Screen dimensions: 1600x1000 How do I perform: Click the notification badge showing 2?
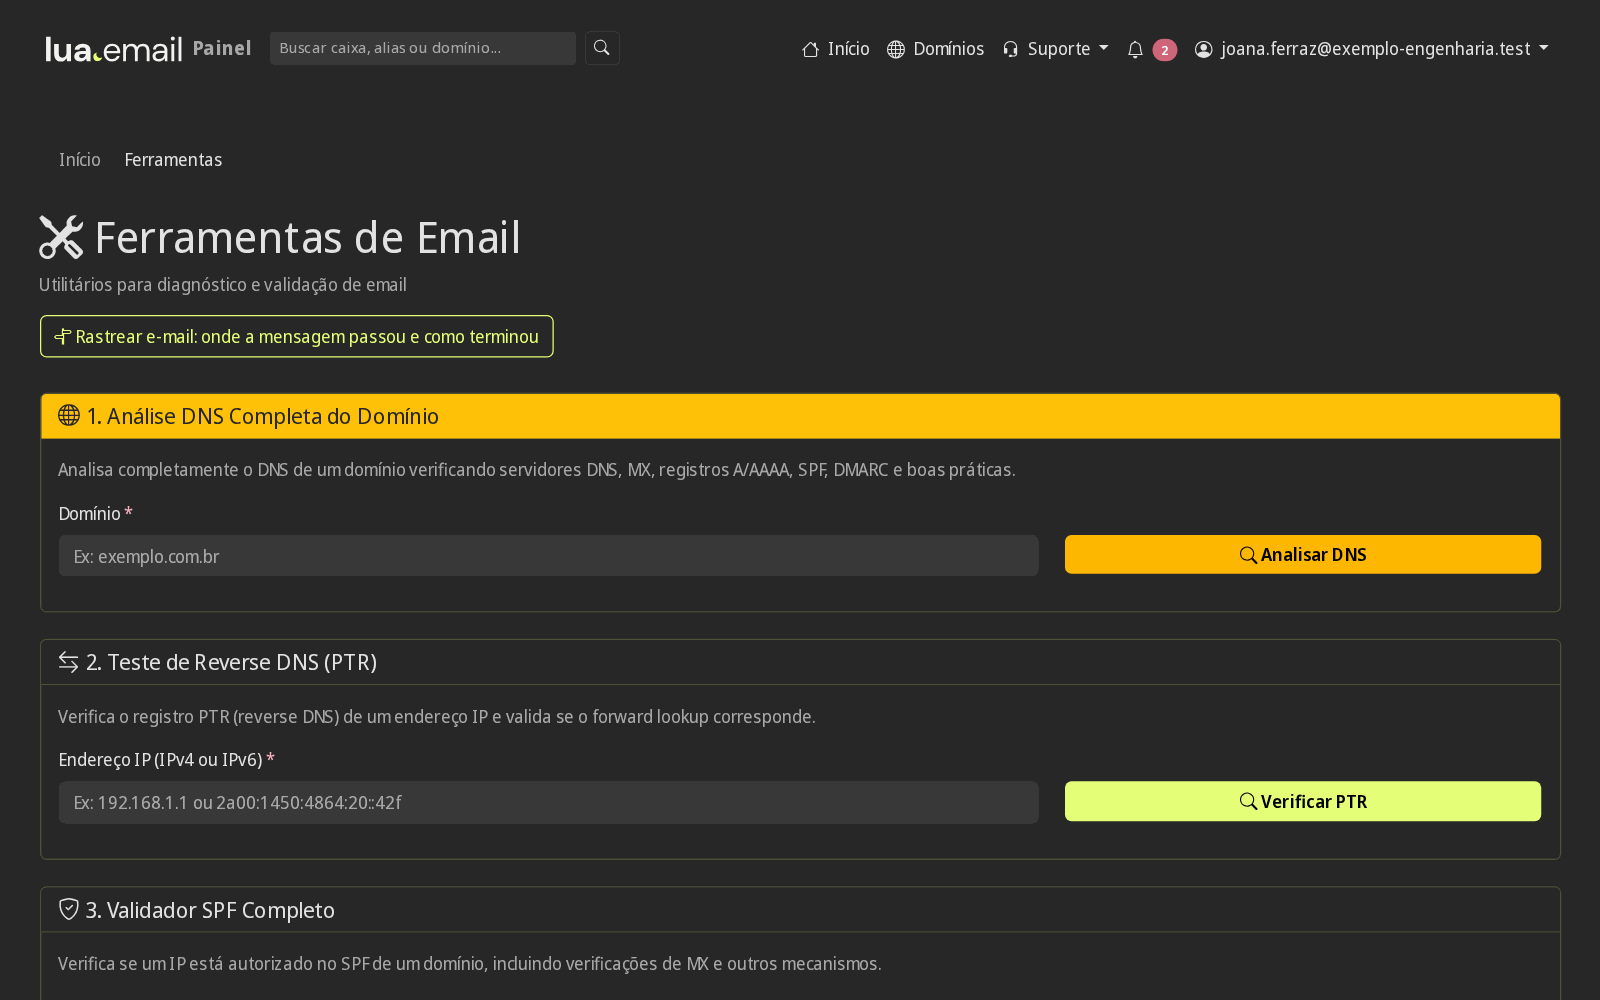pos(1164,50)
